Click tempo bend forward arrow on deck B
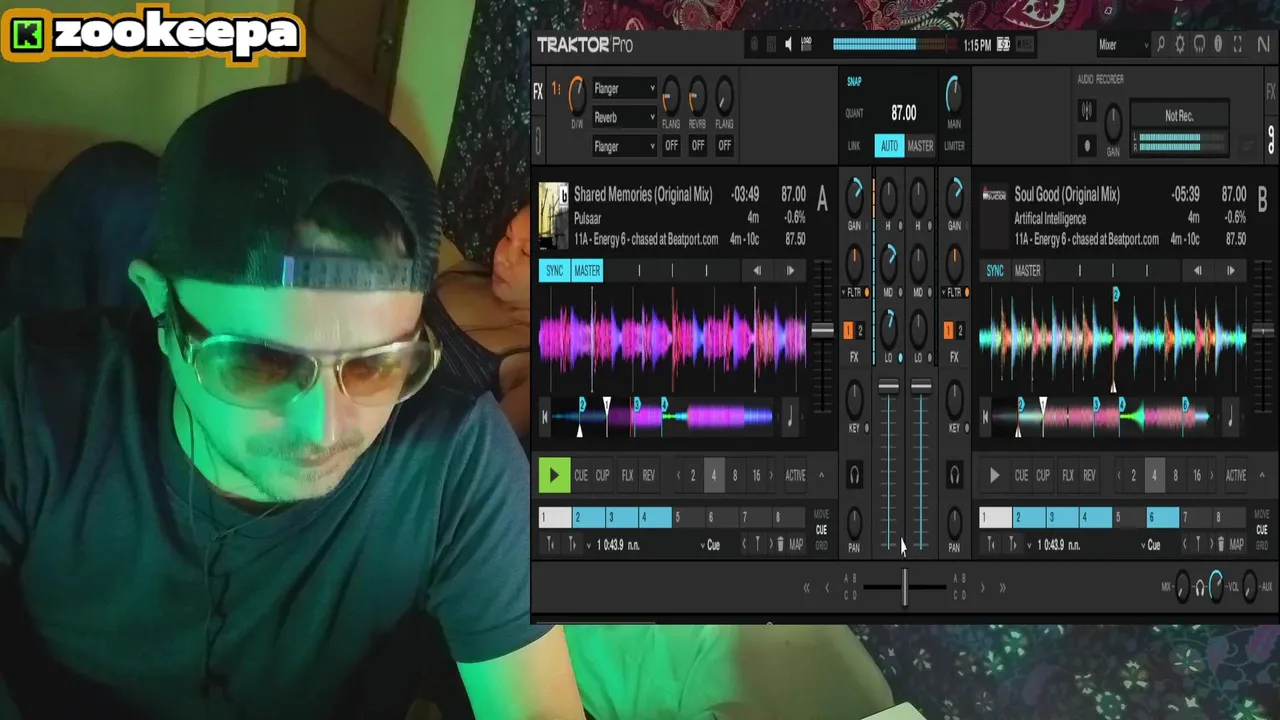This screenshot has height=720, width=1280. click(1230, 270)
